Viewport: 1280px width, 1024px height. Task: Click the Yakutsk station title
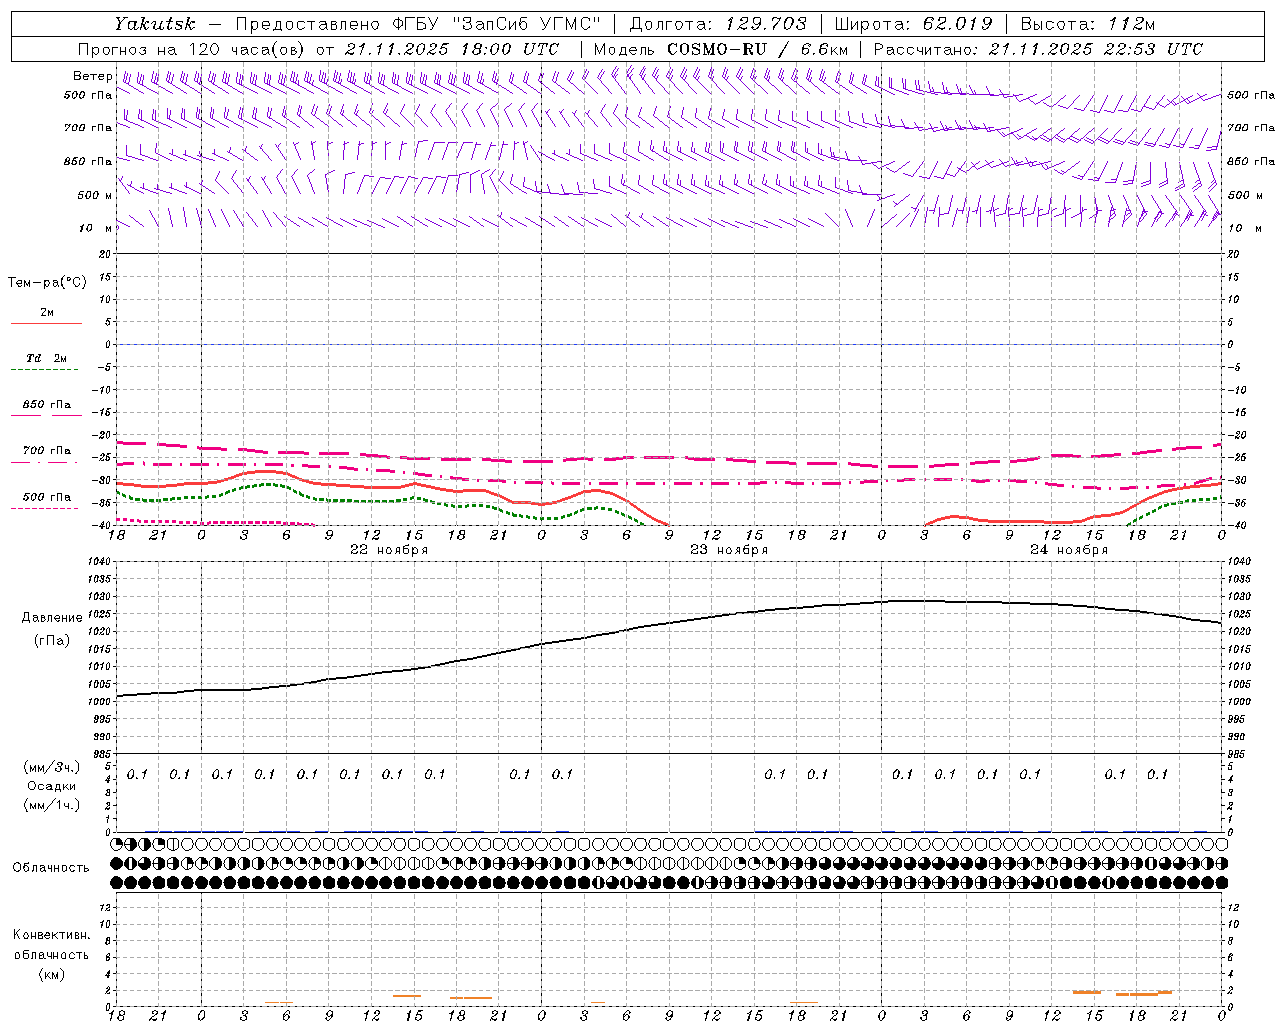pos(154,24)
